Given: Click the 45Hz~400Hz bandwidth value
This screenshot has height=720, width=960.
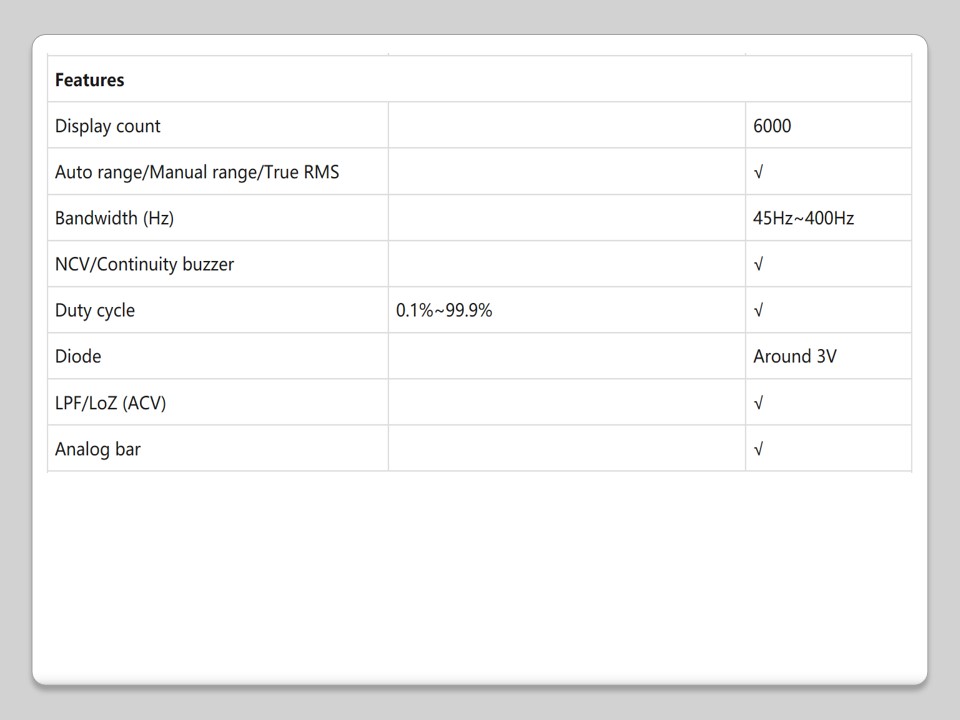Looking at the screenshot, I should (803, 218).
